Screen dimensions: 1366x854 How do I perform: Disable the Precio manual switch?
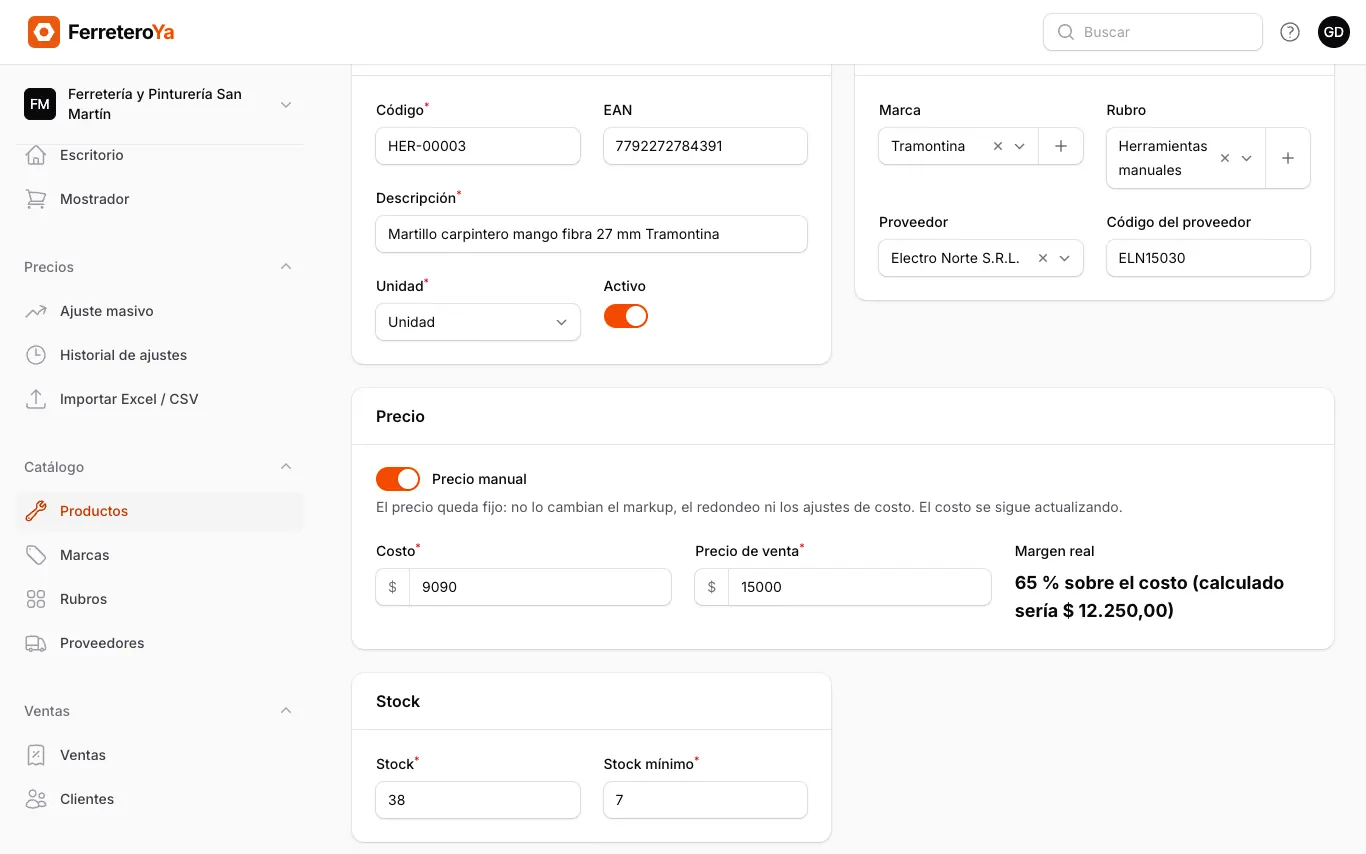pyautogui.click(x=398, y=479)
